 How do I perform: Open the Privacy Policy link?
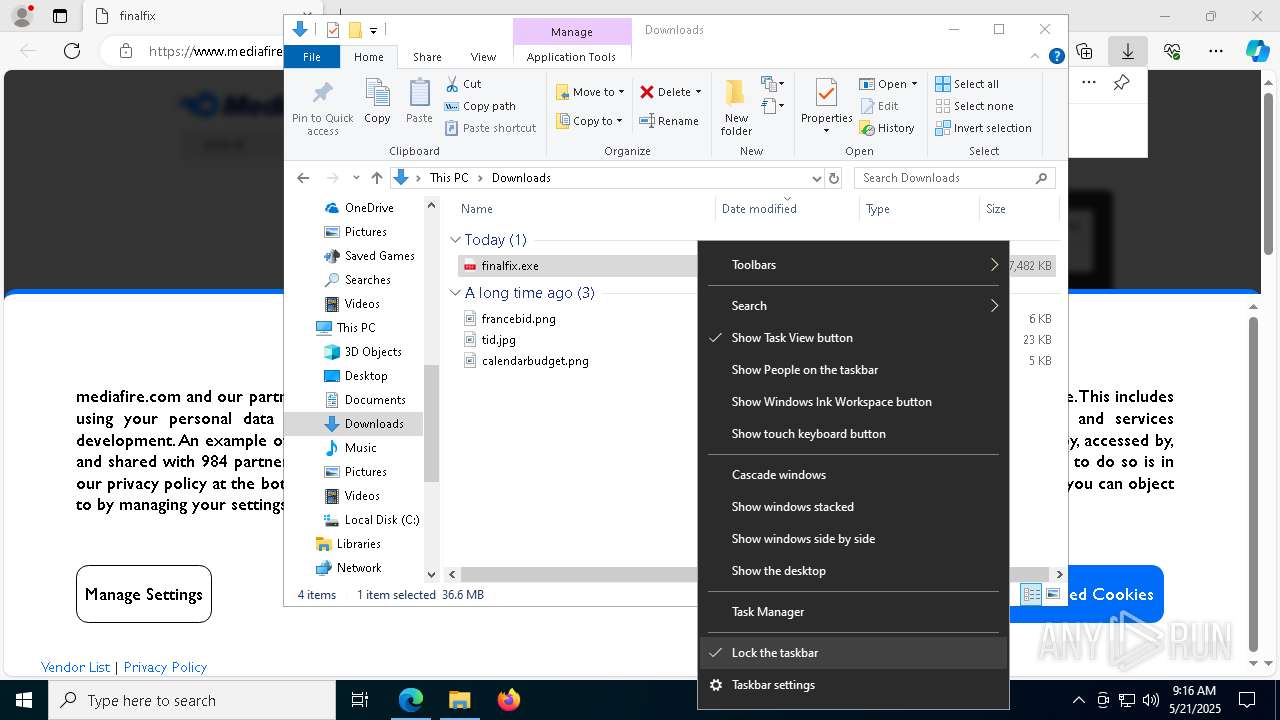tap(165, 667)
